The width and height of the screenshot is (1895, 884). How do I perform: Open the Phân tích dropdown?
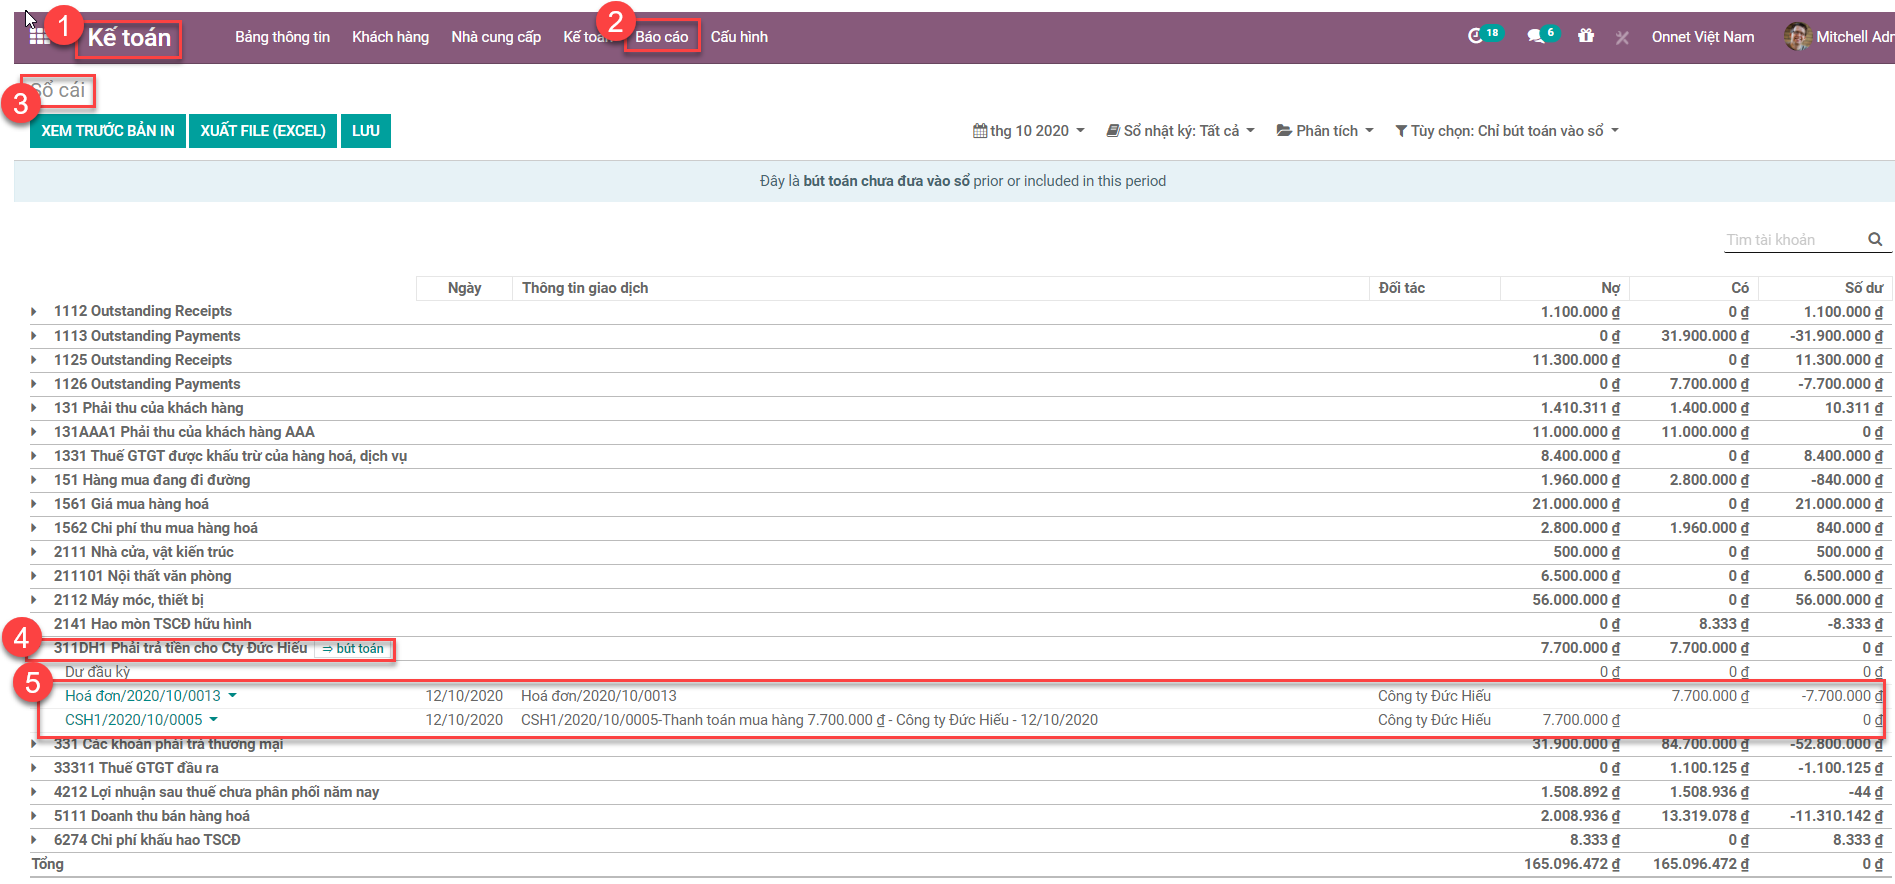pyautogui.click(x=1325, y=131)
